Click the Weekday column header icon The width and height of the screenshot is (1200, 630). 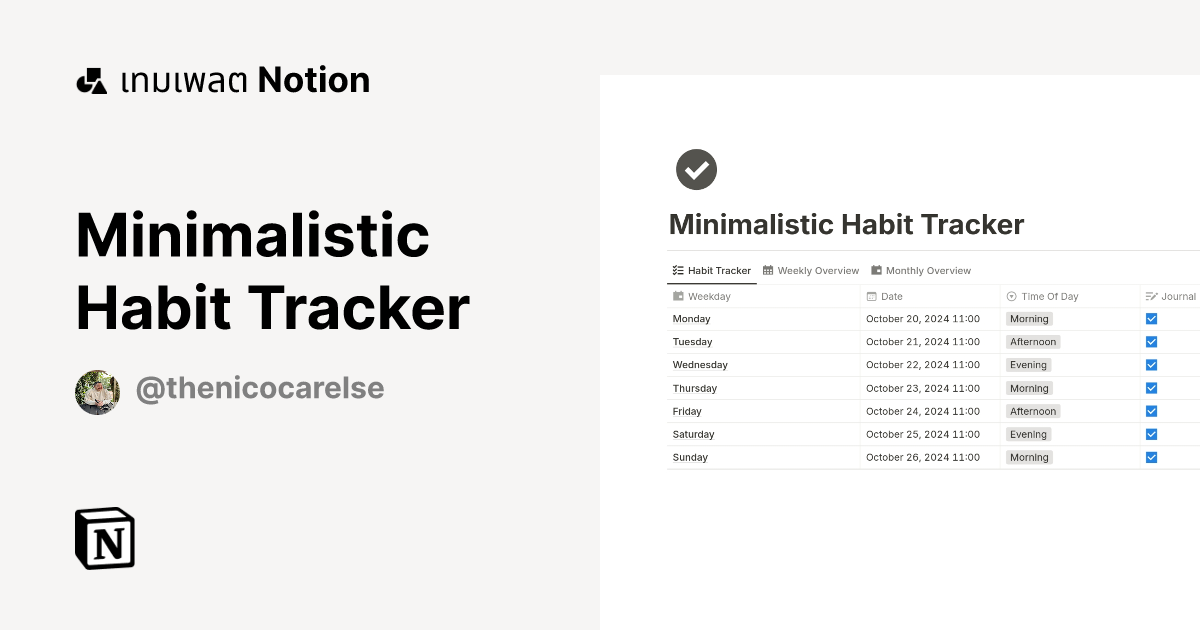coord(677,296)
